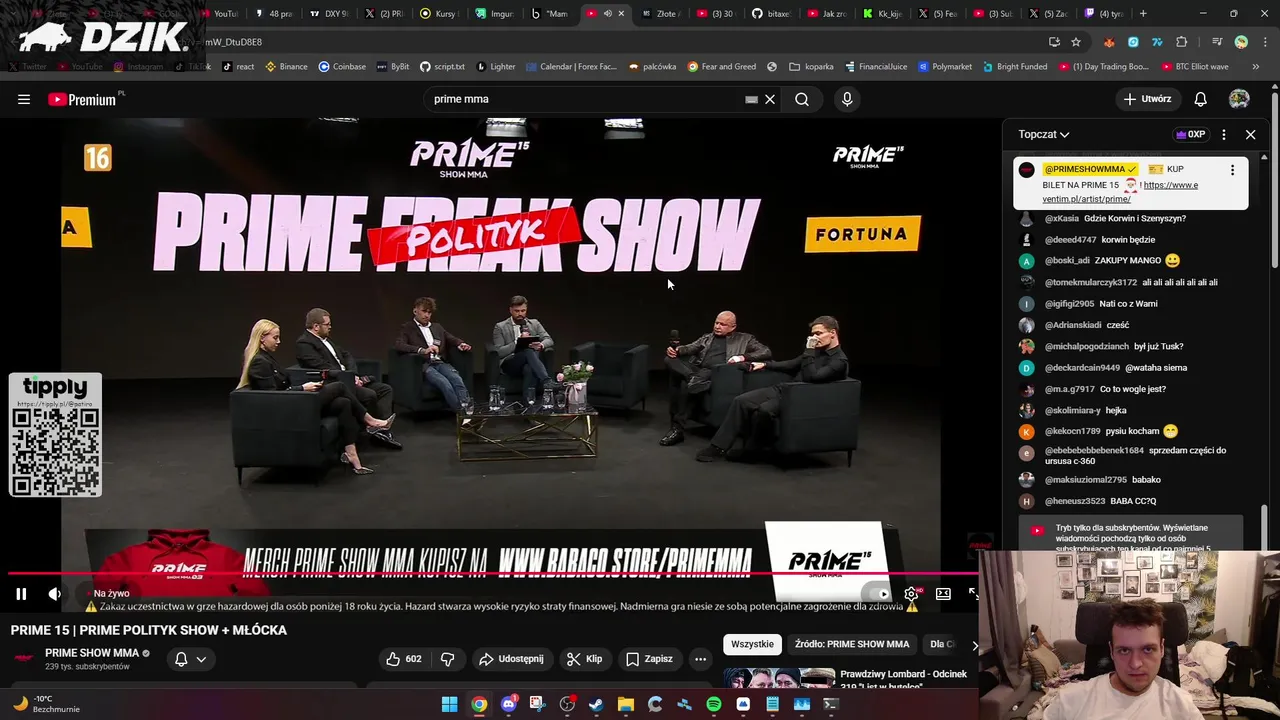
Task: Open the live chat three-dot menu
Action: [x=1223, y=134]
